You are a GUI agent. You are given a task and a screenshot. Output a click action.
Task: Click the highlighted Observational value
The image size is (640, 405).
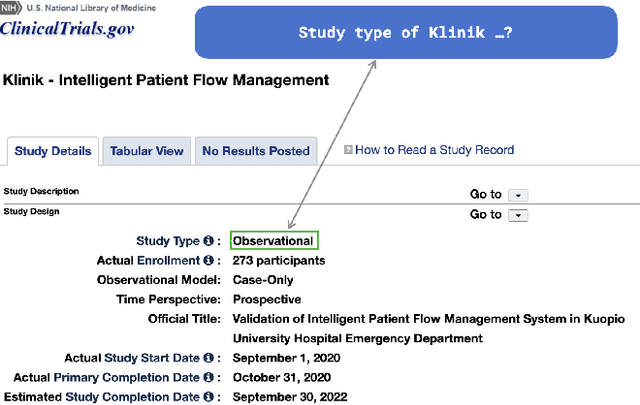[x=273, y=241]
